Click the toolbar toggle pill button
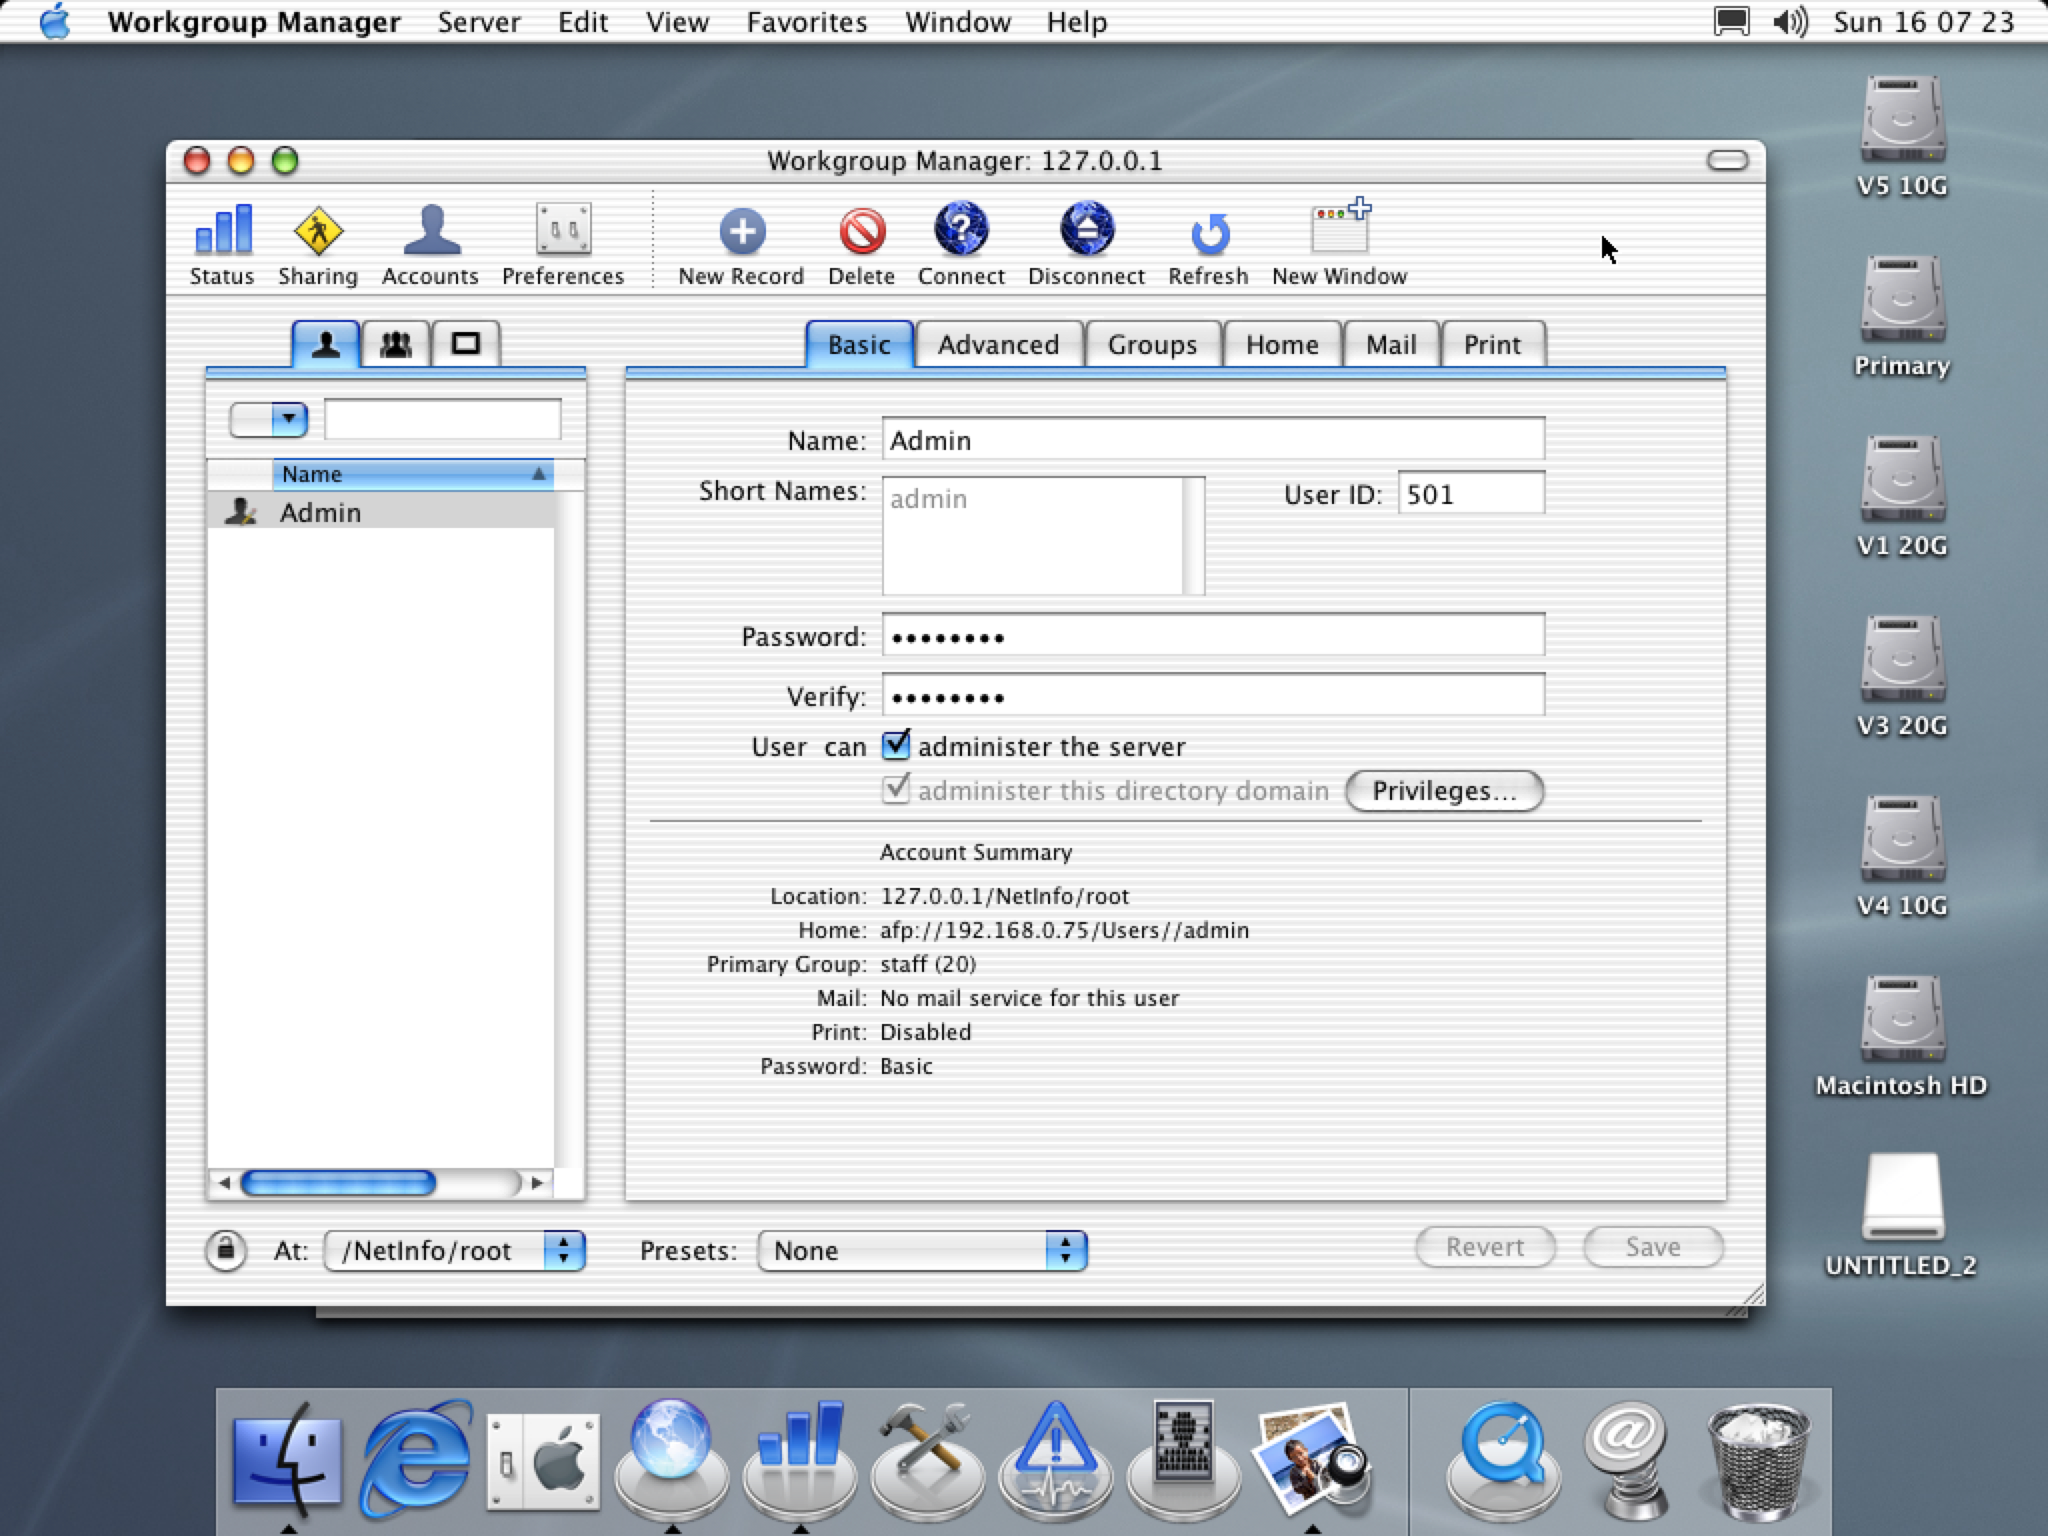The height and width of the screenshot is (1536, 2048). (1727, 161)
